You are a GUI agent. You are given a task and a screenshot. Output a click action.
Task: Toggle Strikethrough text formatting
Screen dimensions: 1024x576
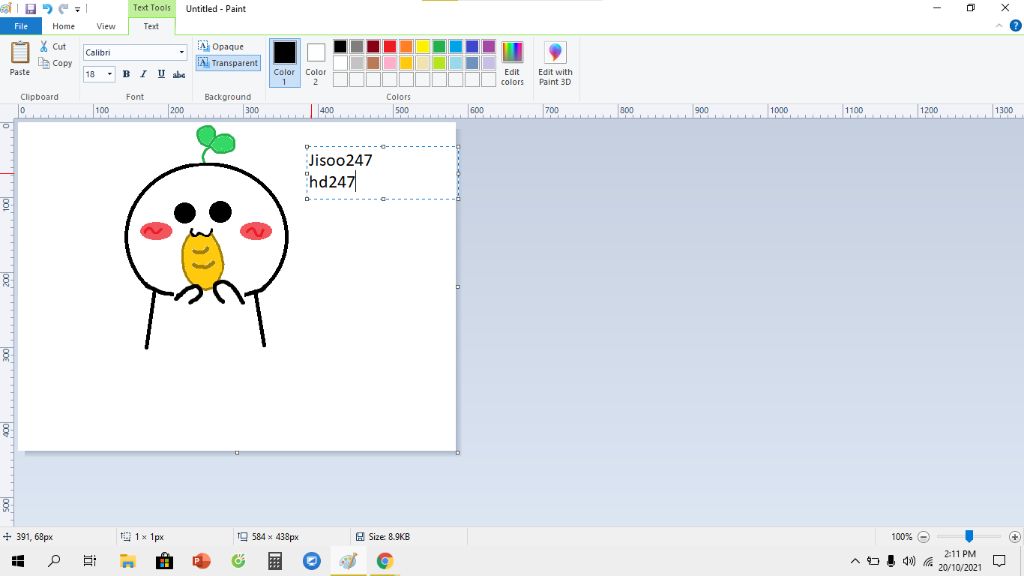[179, 74]
